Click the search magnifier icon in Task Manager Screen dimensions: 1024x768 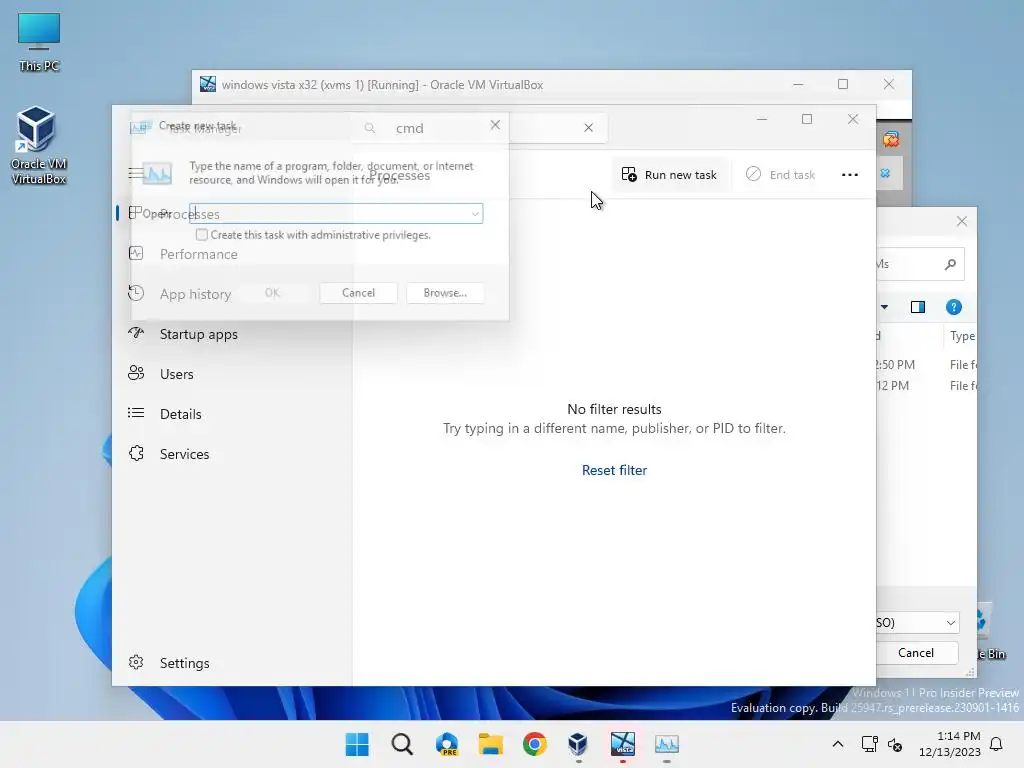pyautogui.click(x=370, y=128)
